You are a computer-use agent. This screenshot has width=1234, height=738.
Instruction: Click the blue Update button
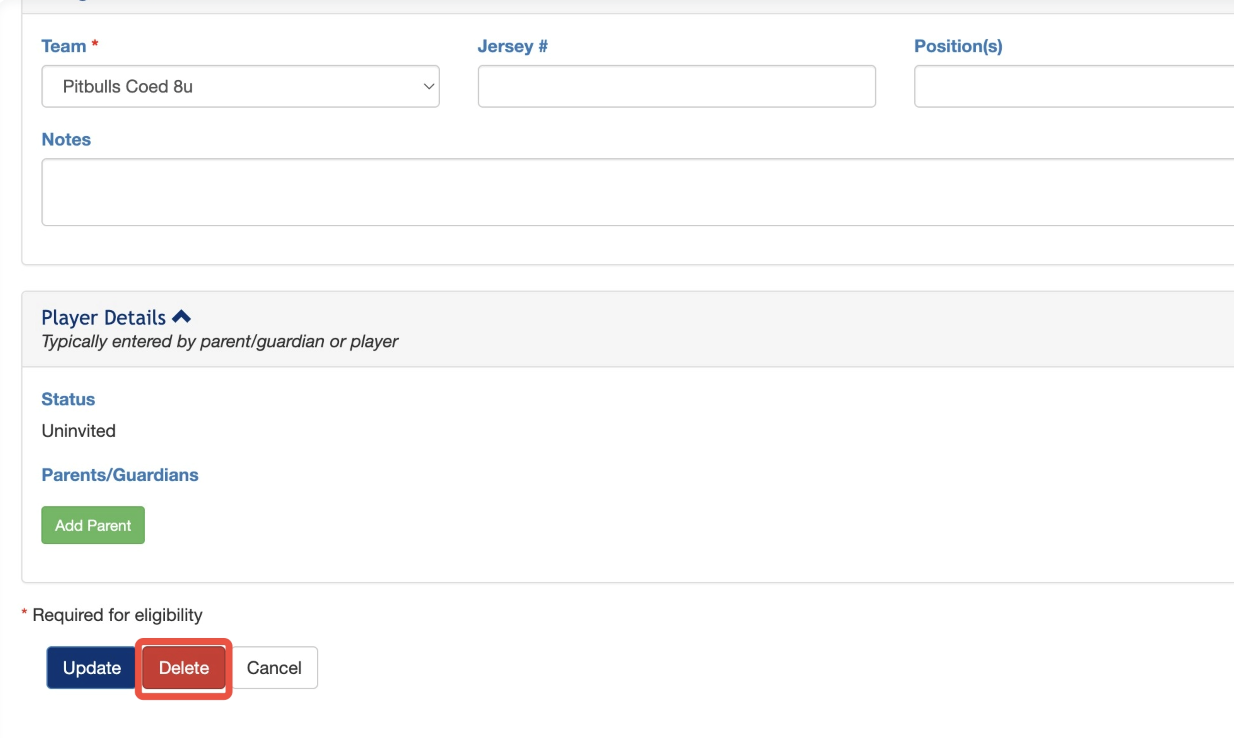coord(92,668)
